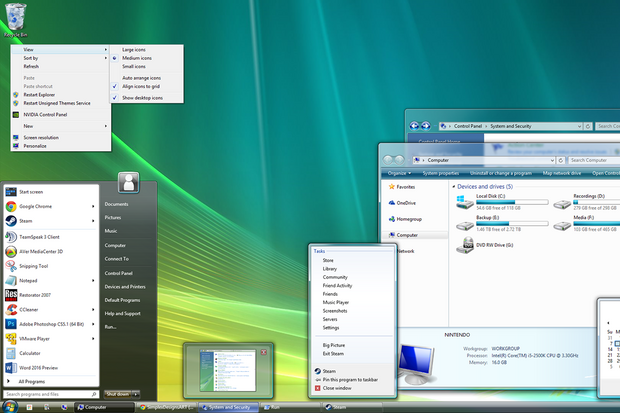620x413 pixels.
Task: Toggle Align icons to grid option
Action: tap(141, 87)
